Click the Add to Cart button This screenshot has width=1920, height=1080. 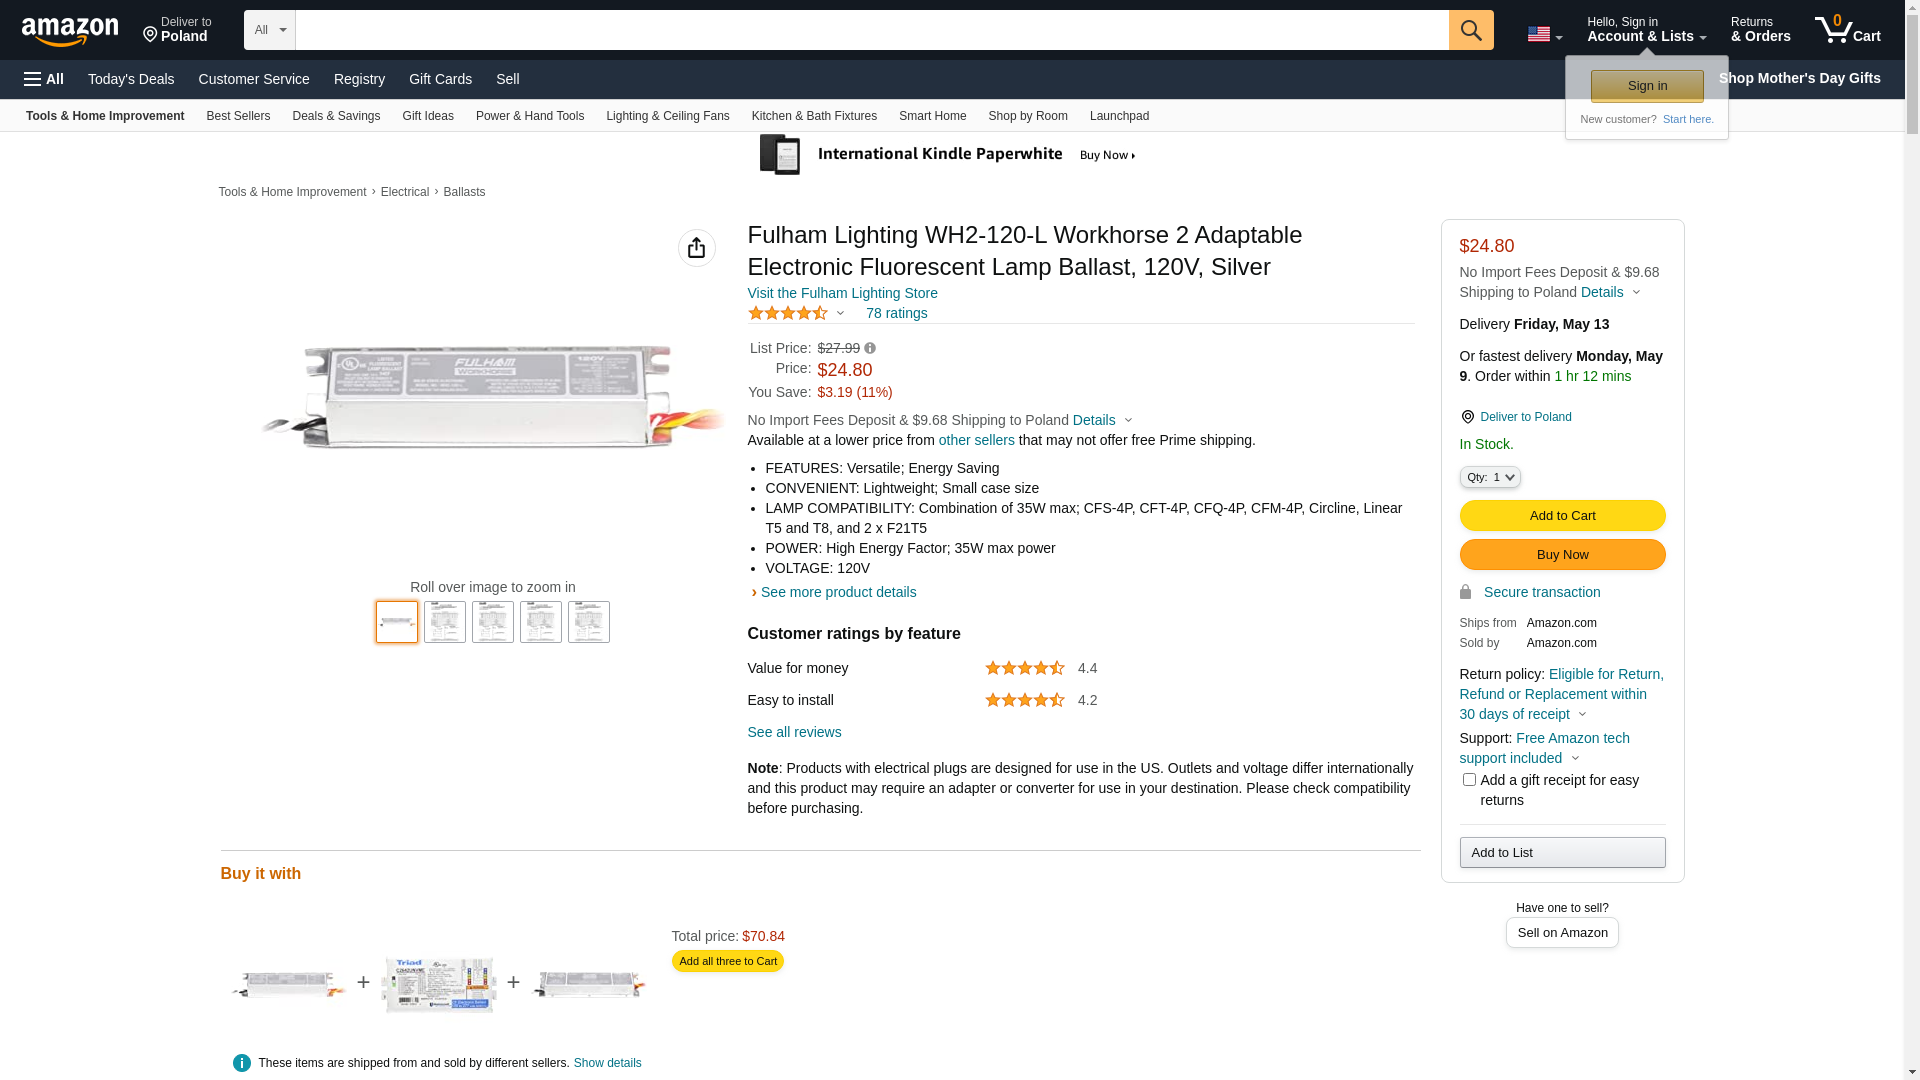point(1561,516)
